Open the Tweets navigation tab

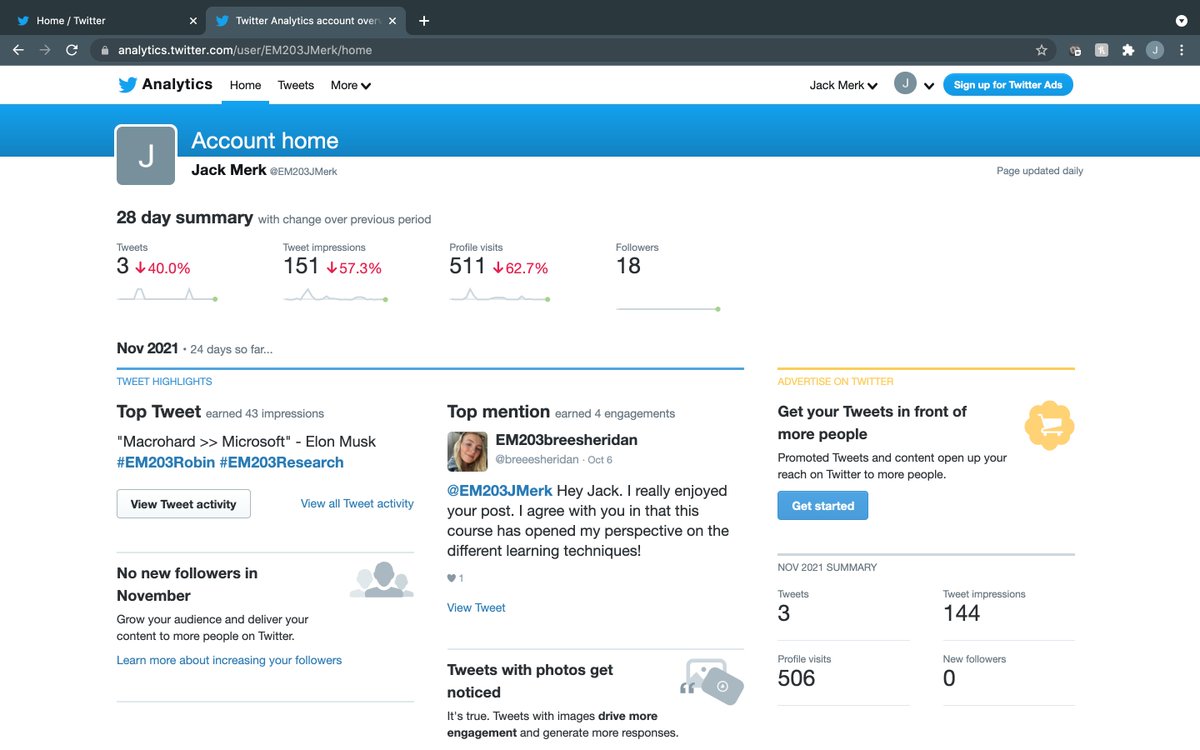click(x=296, y=85)
